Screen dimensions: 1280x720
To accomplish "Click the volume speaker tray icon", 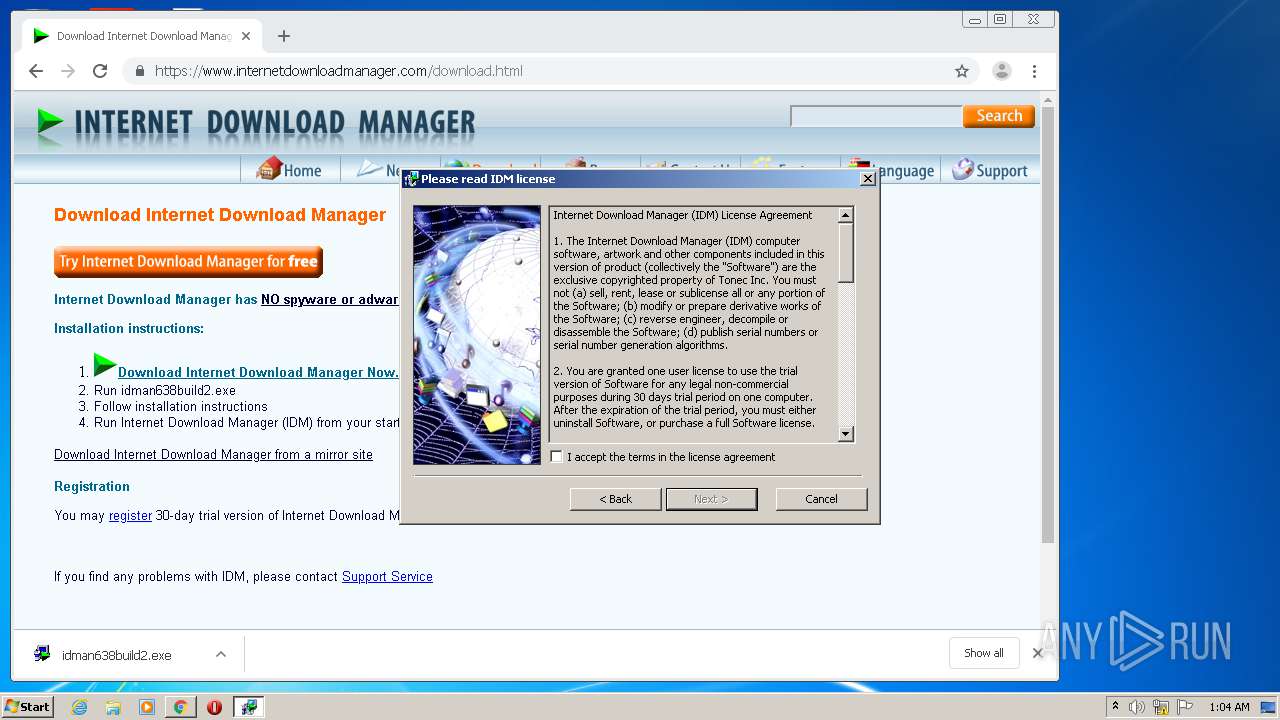I will click(x=1137, y=707).
